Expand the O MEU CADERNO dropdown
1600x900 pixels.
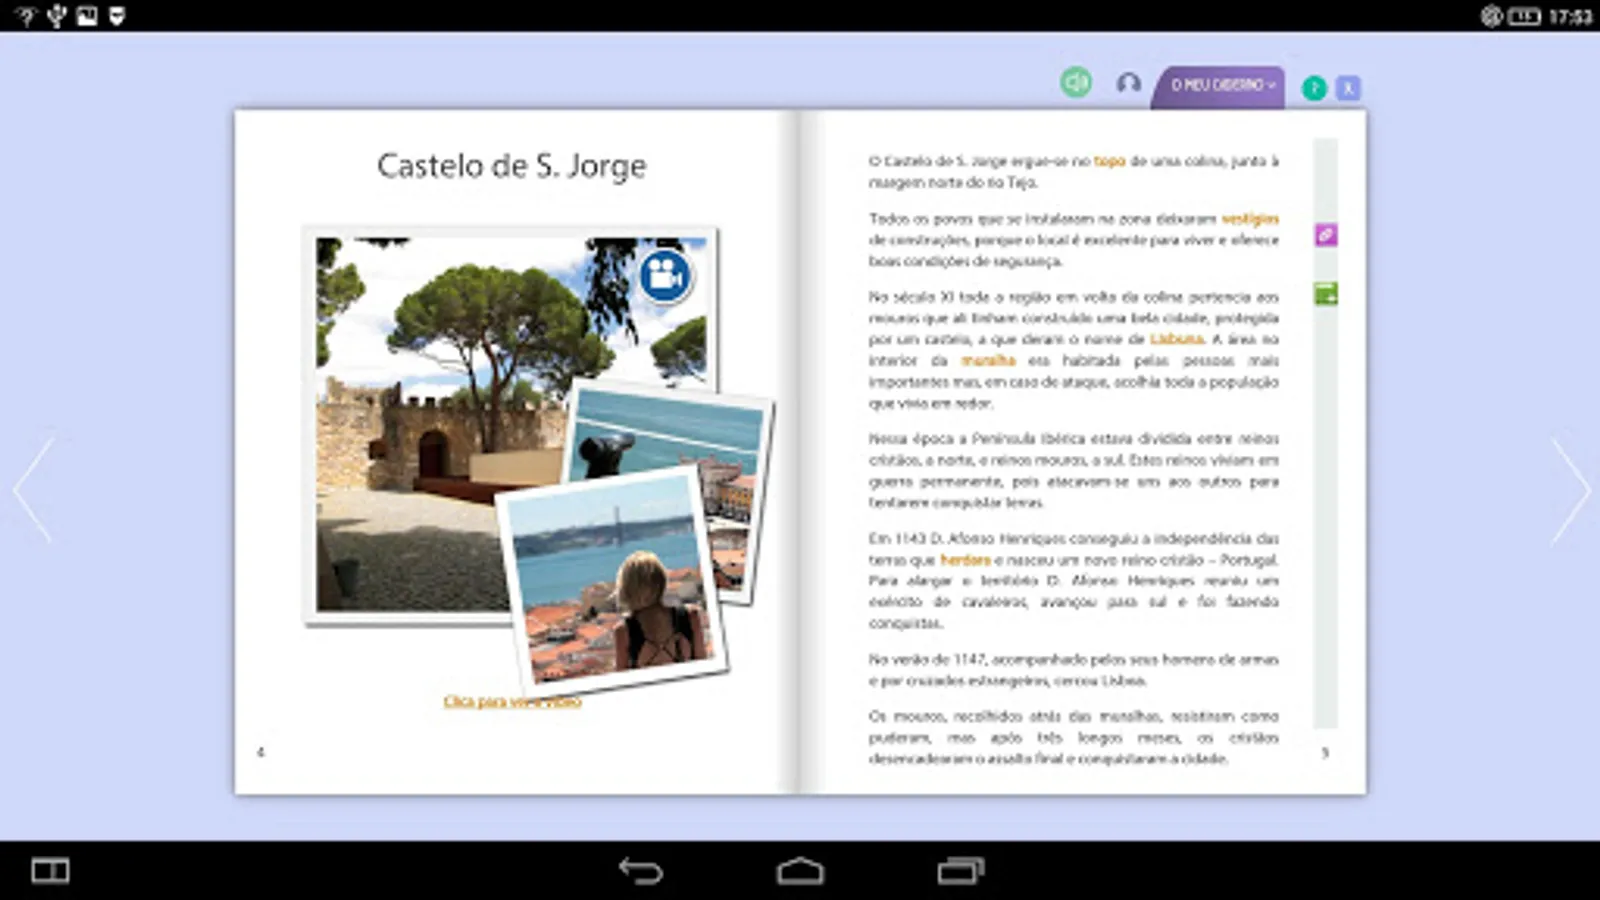[x=1221, y=86]
